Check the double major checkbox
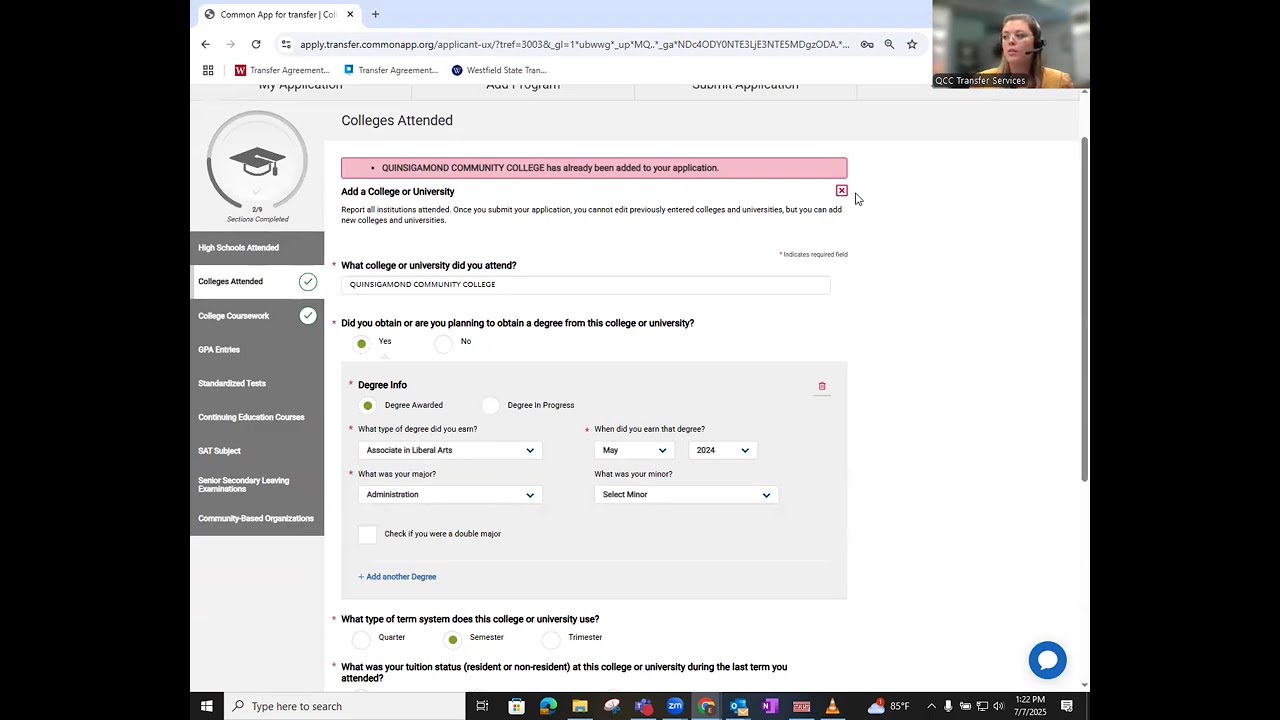Viewport: 1280px width, 720px height. pyautogui.click(x=368, y=534)
